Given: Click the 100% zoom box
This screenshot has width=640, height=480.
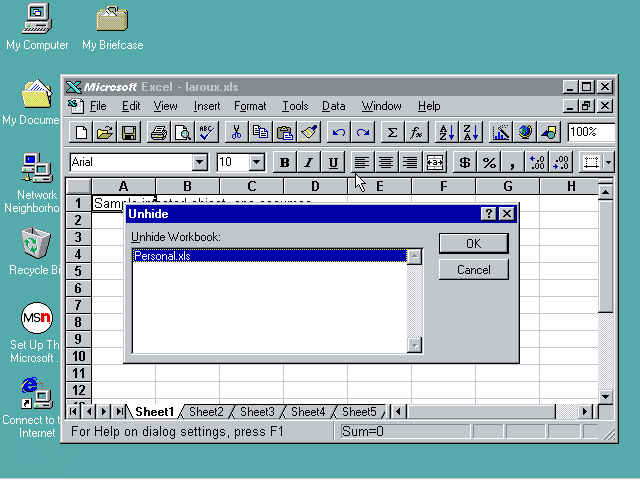Looking at the screenshot, I should [x=591, y=132].
